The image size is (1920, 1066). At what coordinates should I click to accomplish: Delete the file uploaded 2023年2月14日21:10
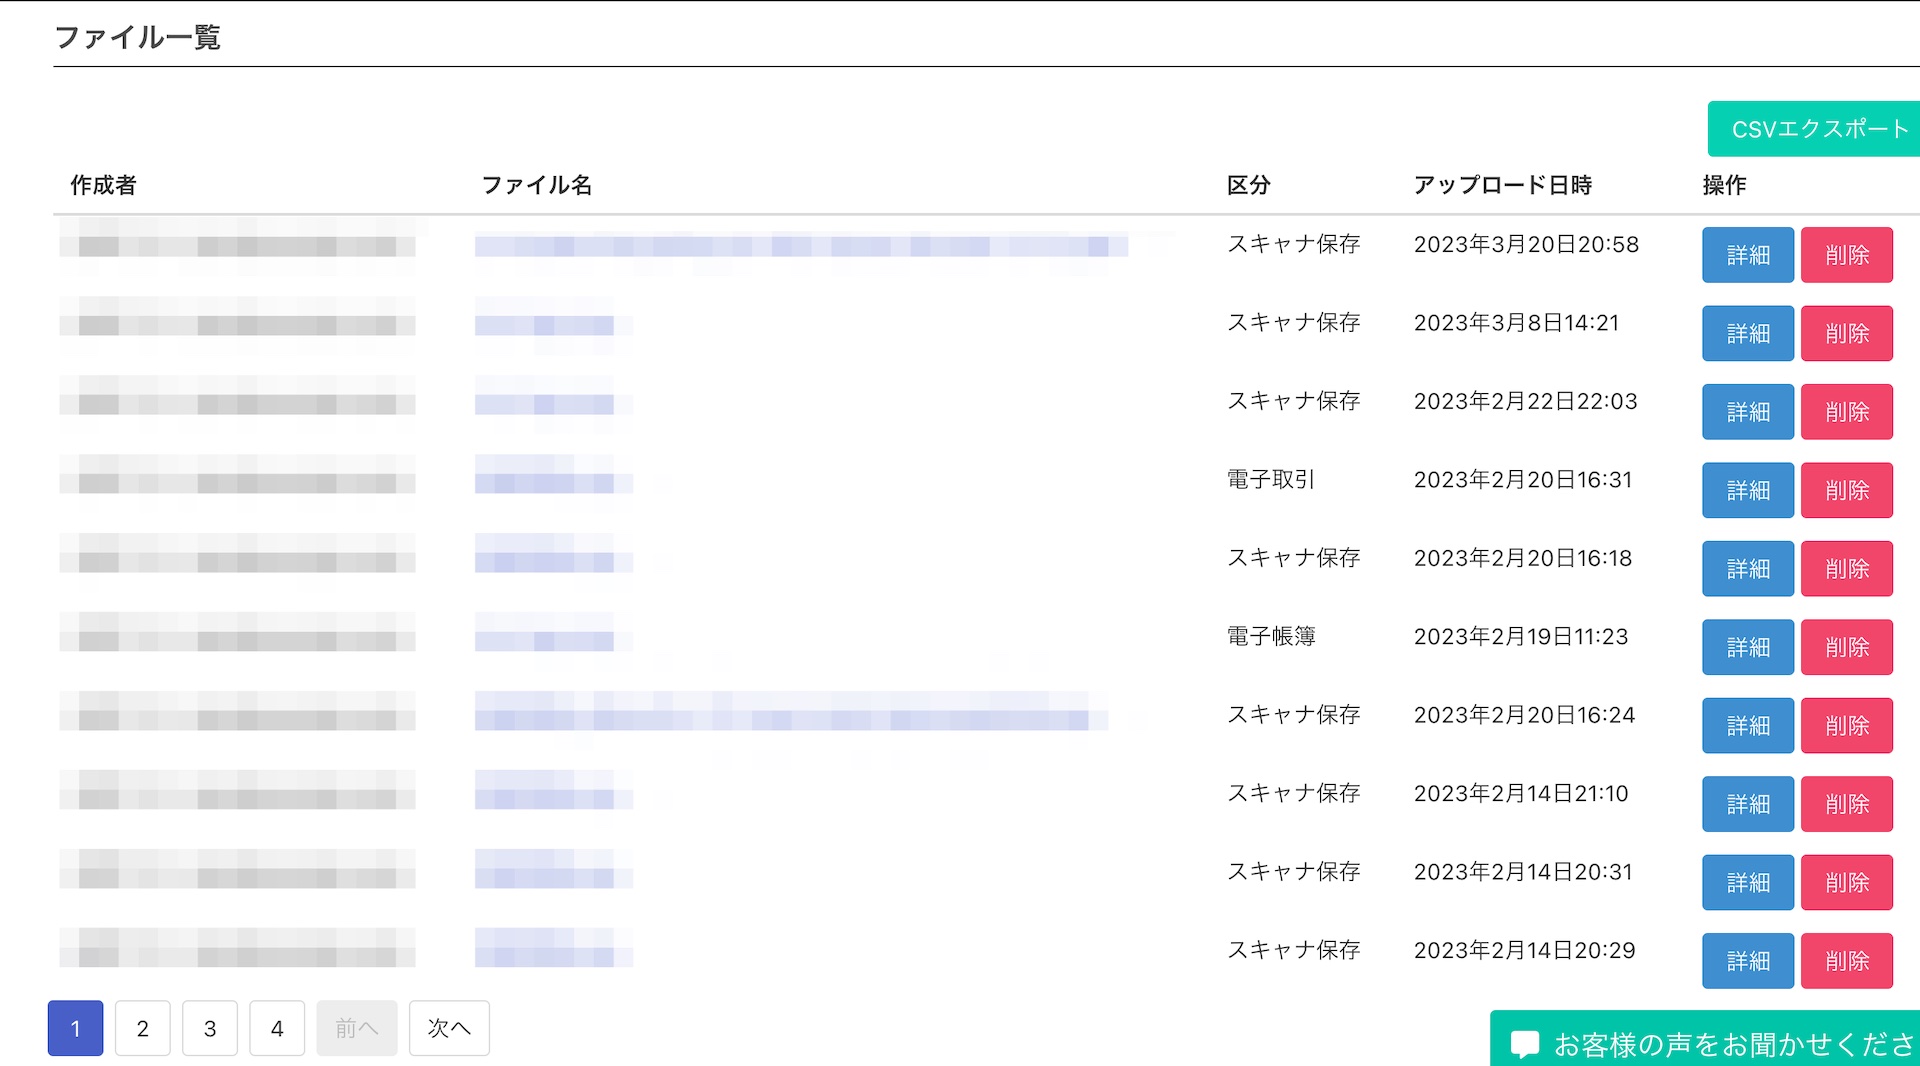(x=1847, y=804)
